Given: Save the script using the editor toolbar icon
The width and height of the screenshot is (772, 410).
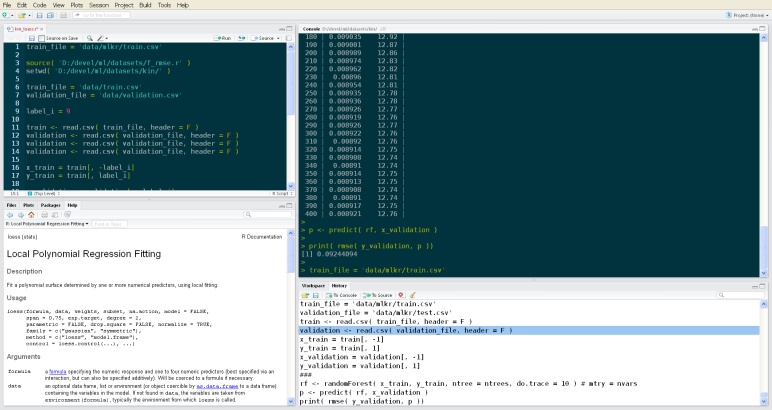Looking at the screenshot, I should pos(32,38).
